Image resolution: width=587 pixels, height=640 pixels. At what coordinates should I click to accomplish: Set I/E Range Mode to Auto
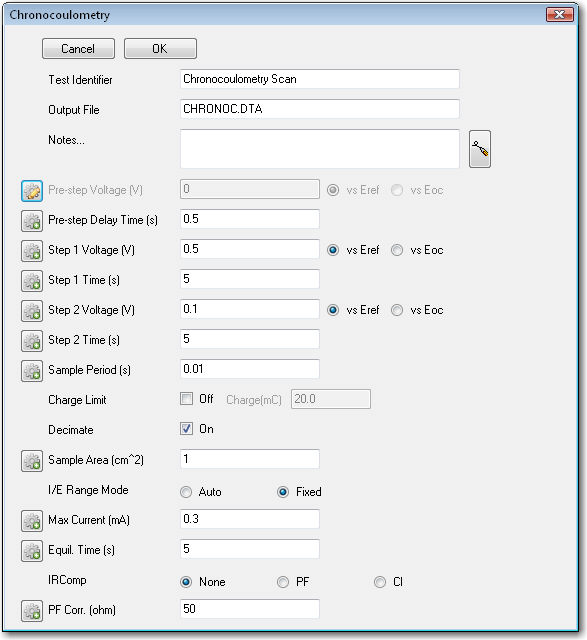point(186,492)
